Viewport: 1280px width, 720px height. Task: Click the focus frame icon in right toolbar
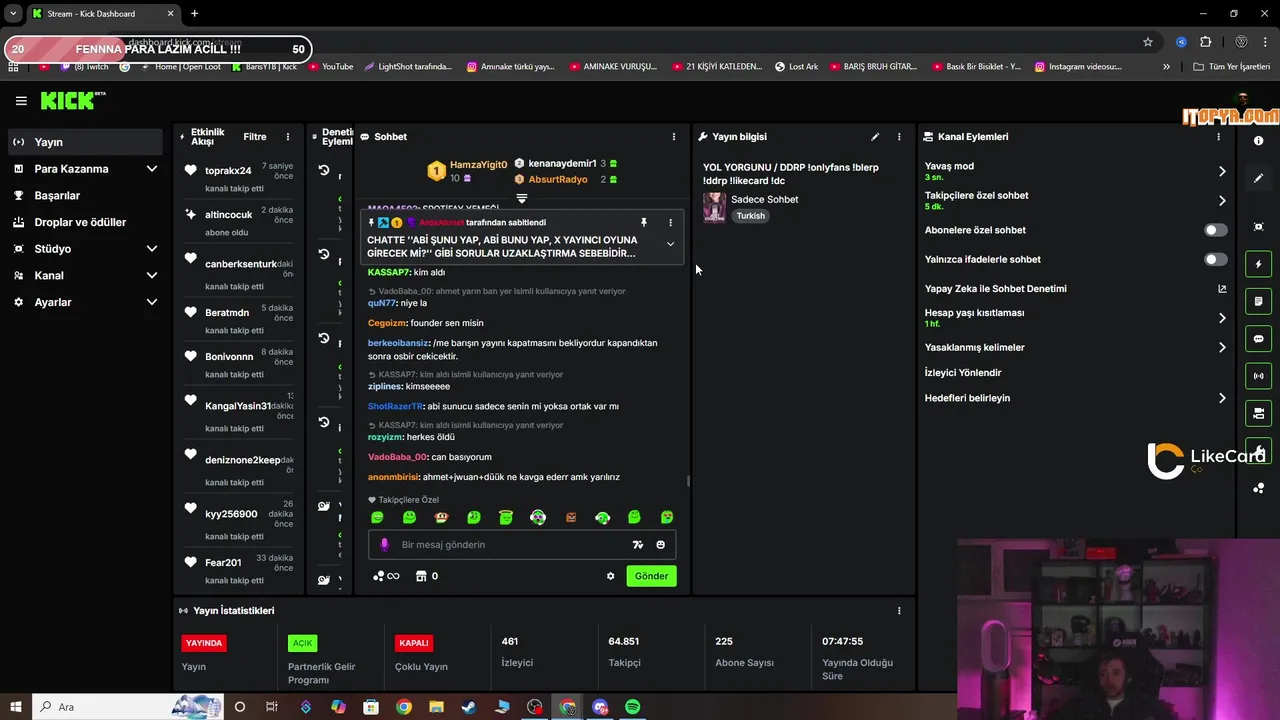[x=1259, y=227]
